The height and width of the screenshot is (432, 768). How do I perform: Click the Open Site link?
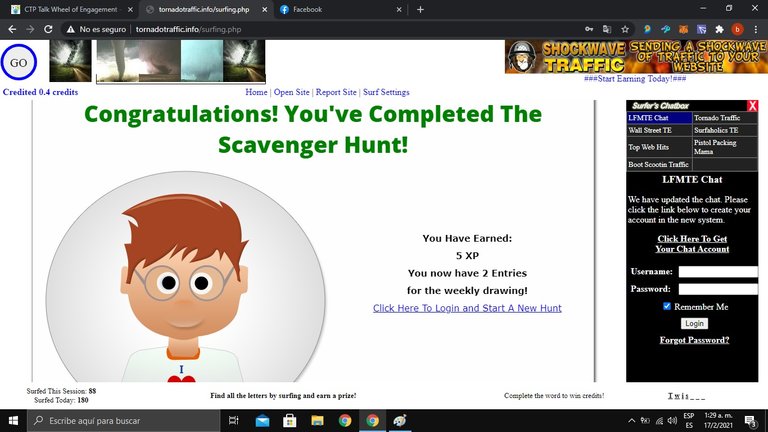pyautogui.click(x=291, y=92)
